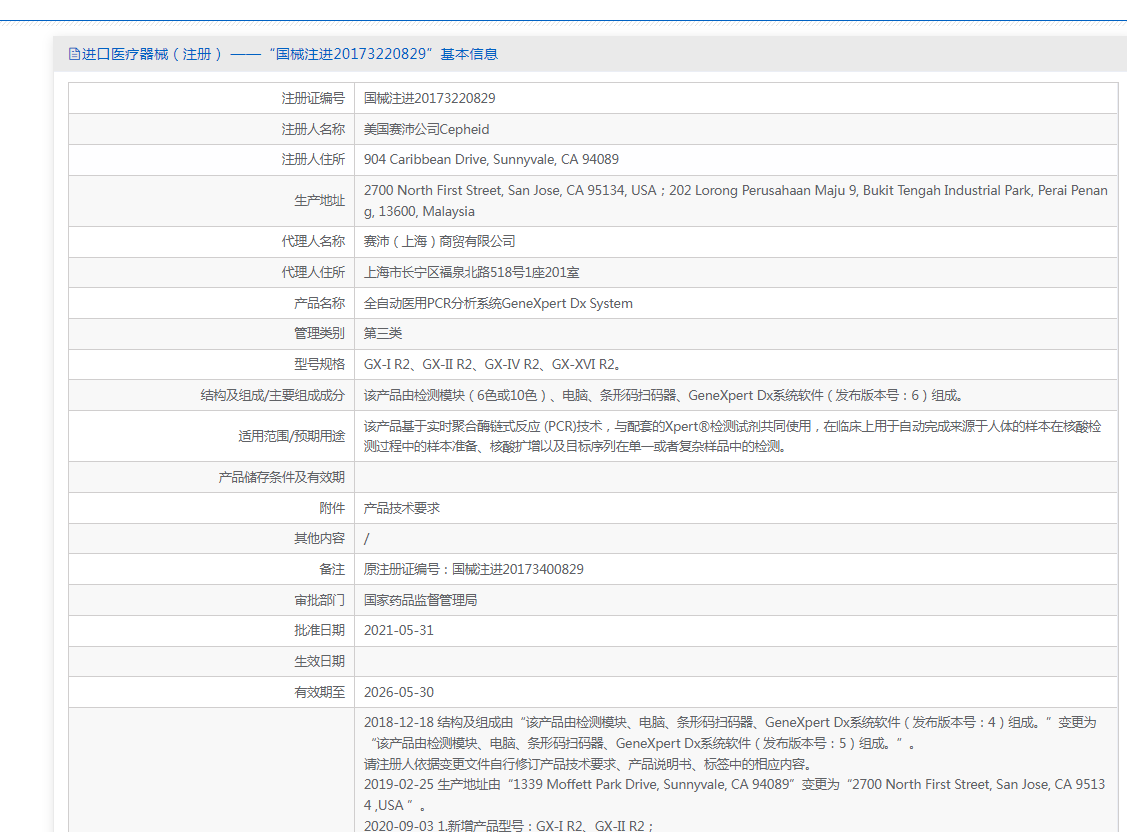Select remark 原注册证编号：国械注进20173400829
Viewport: 1127px width, 832px height.
474,569
